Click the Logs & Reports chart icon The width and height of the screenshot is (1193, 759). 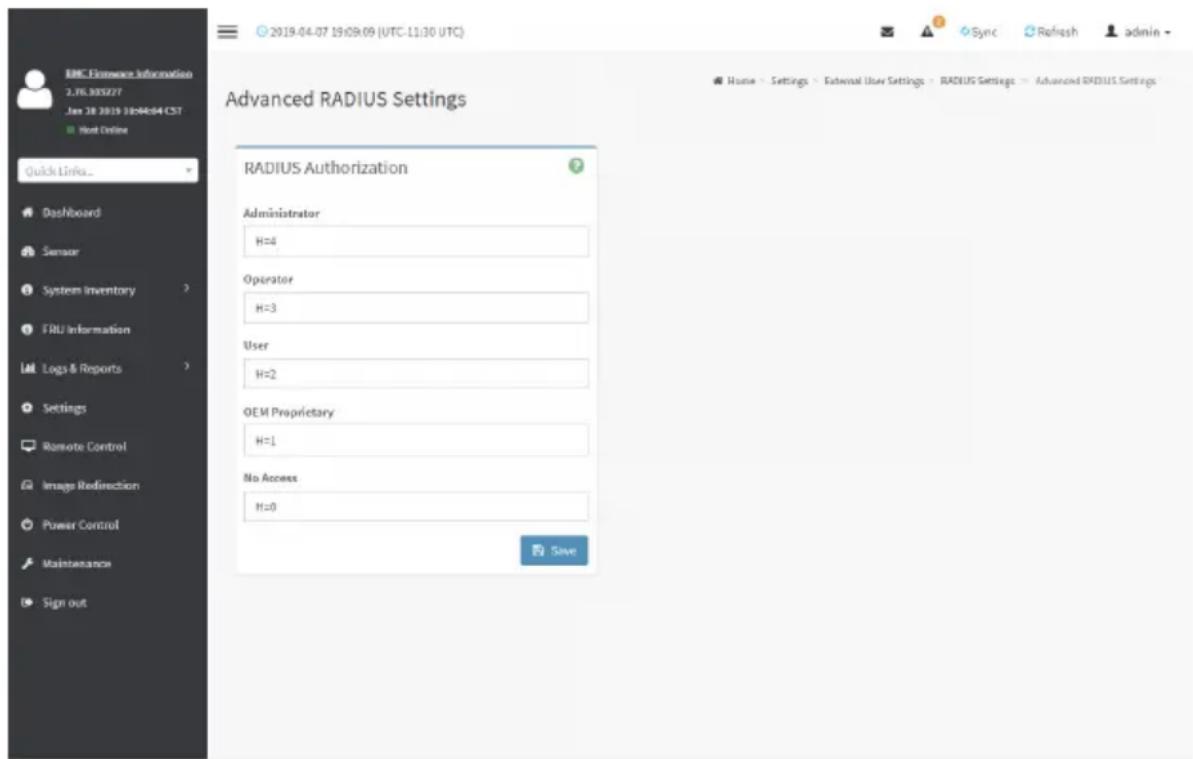(x=27, y=368)
